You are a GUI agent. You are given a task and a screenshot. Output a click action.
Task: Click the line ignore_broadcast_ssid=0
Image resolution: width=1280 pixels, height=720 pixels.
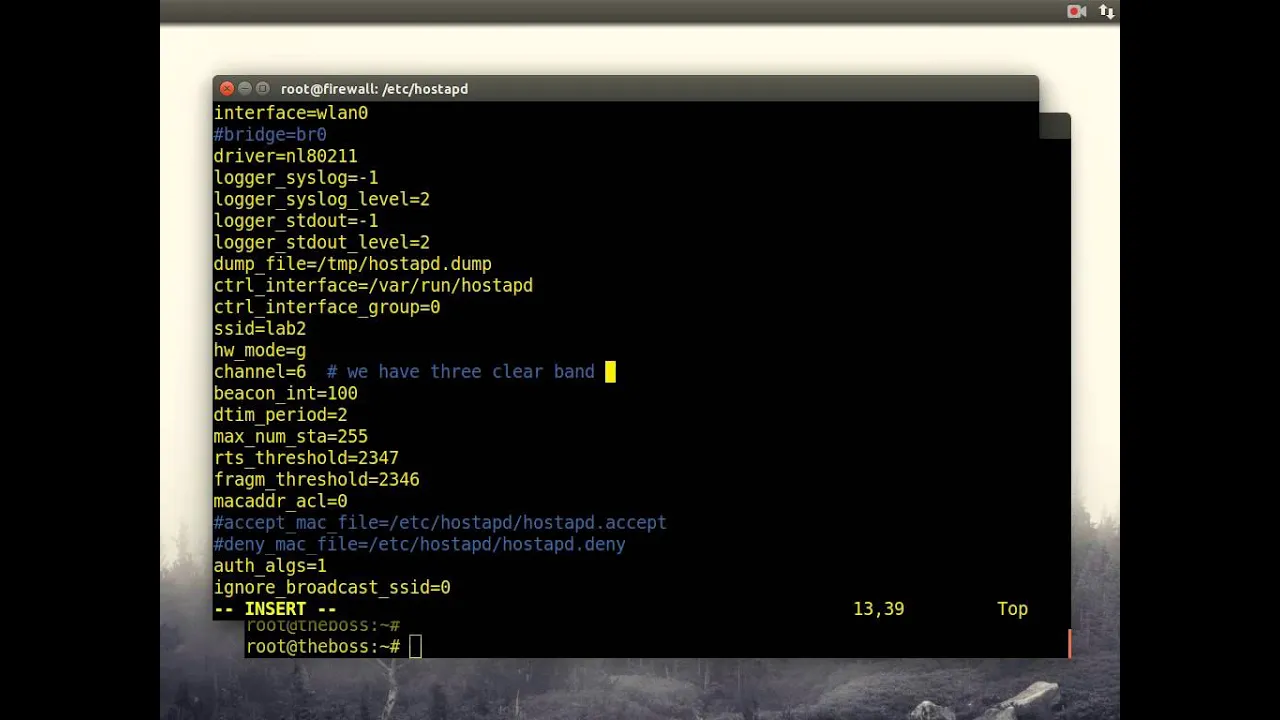332,588
